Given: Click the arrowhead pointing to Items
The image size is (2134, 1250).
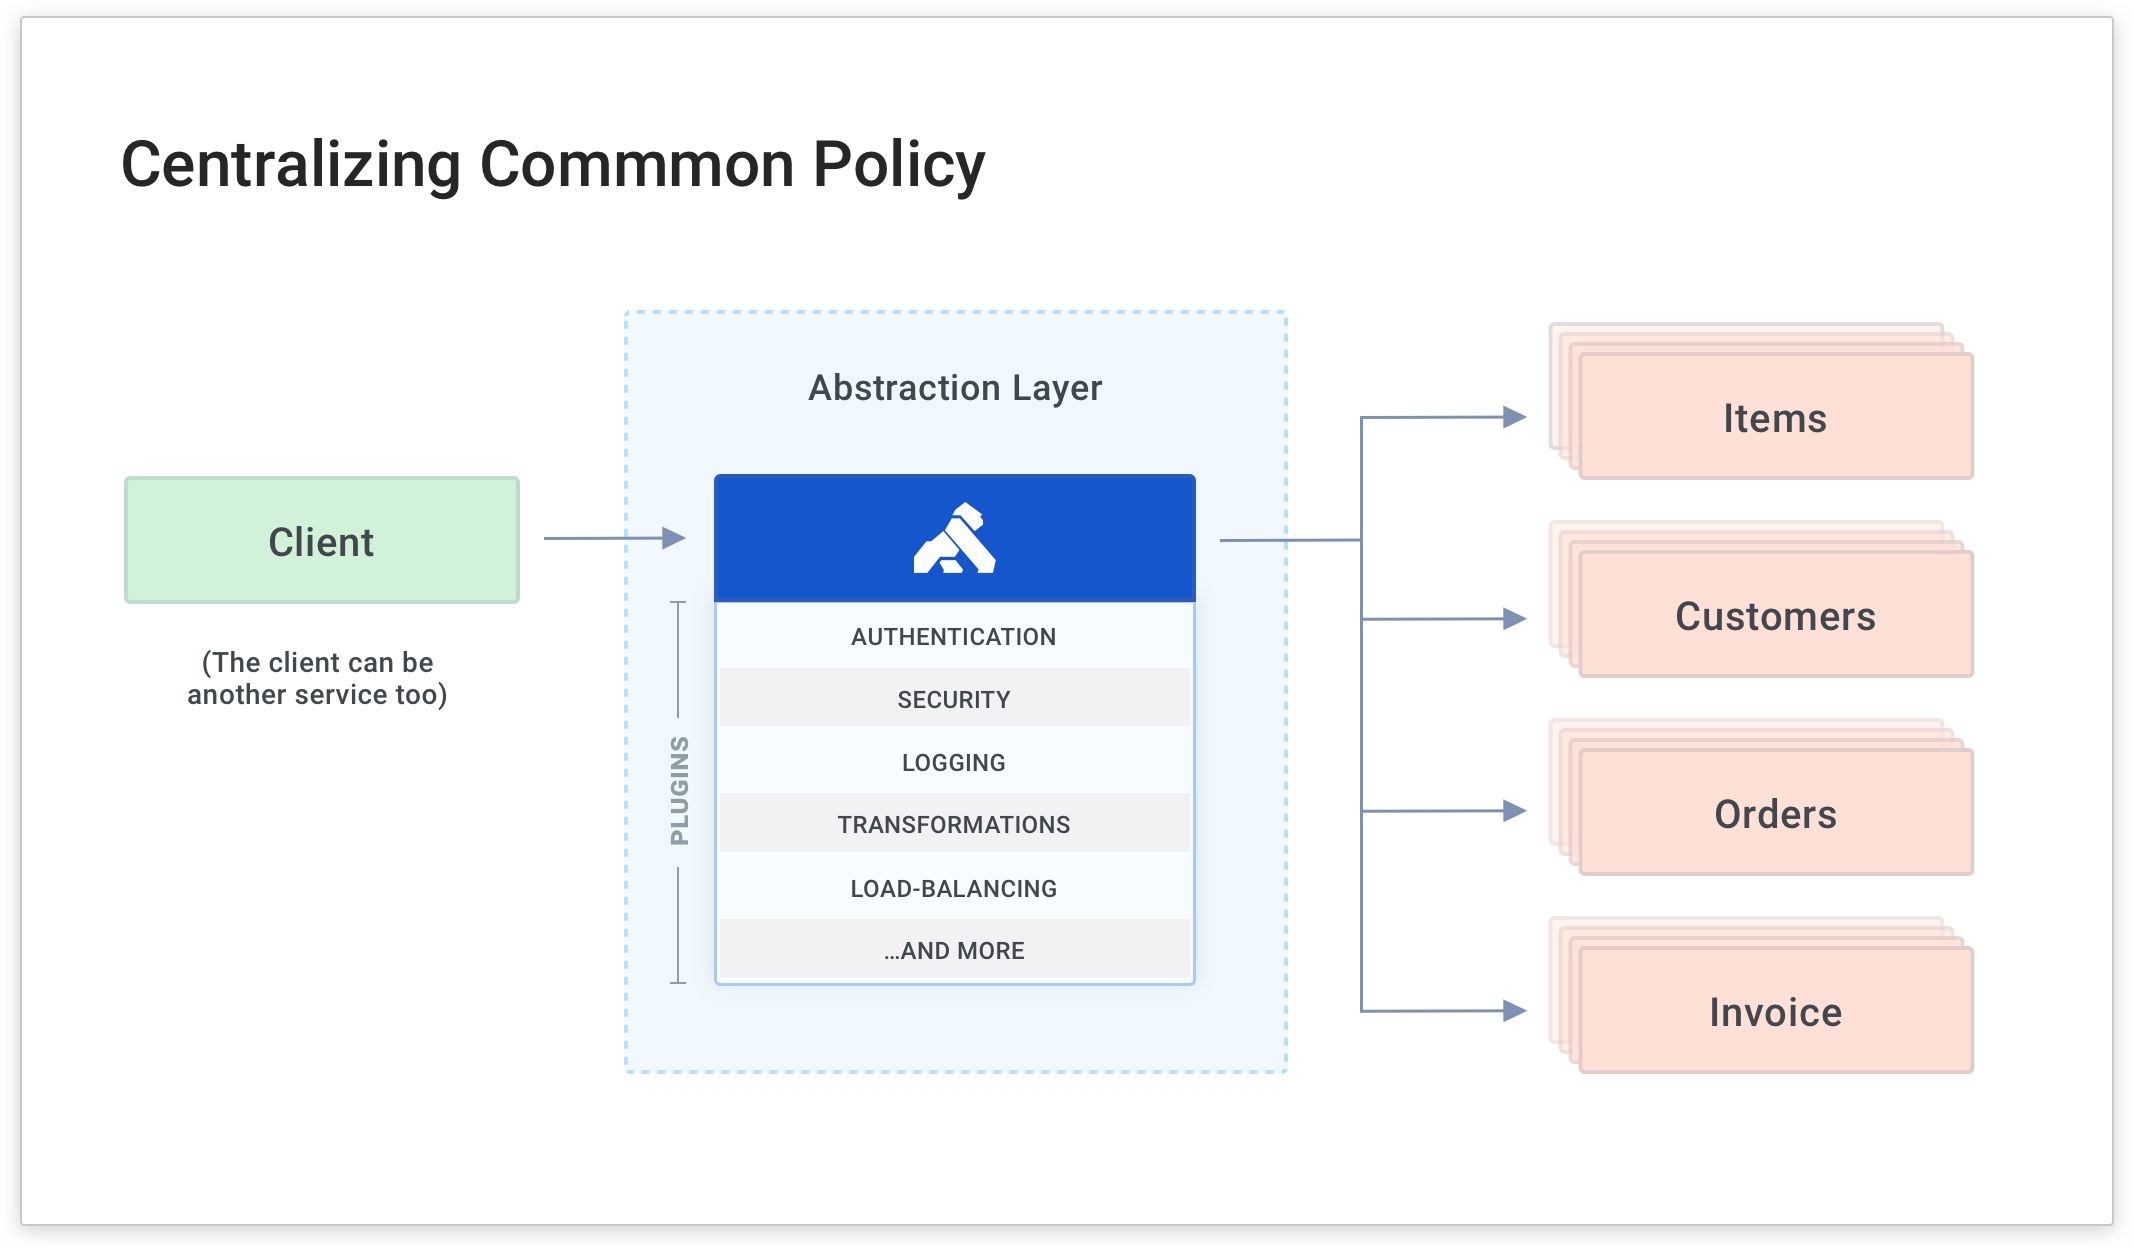Looking at the screenshot, I should pos(1514,417).
